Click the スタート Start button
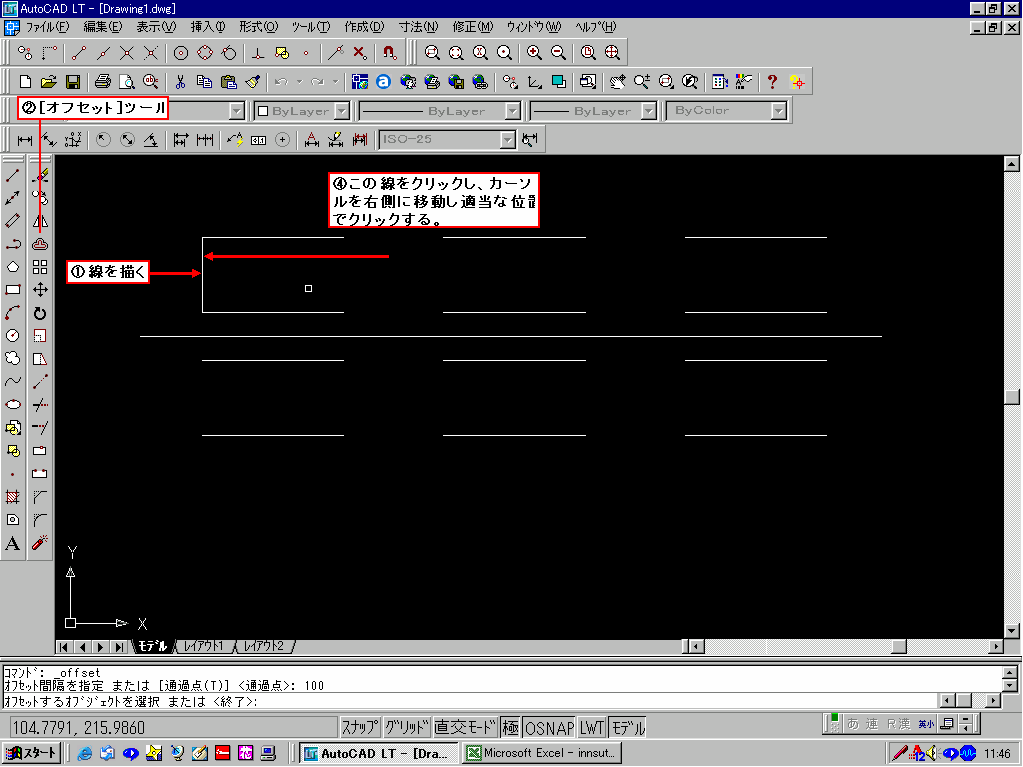This screenshot has height=767, width=1023. click(31, 753)
